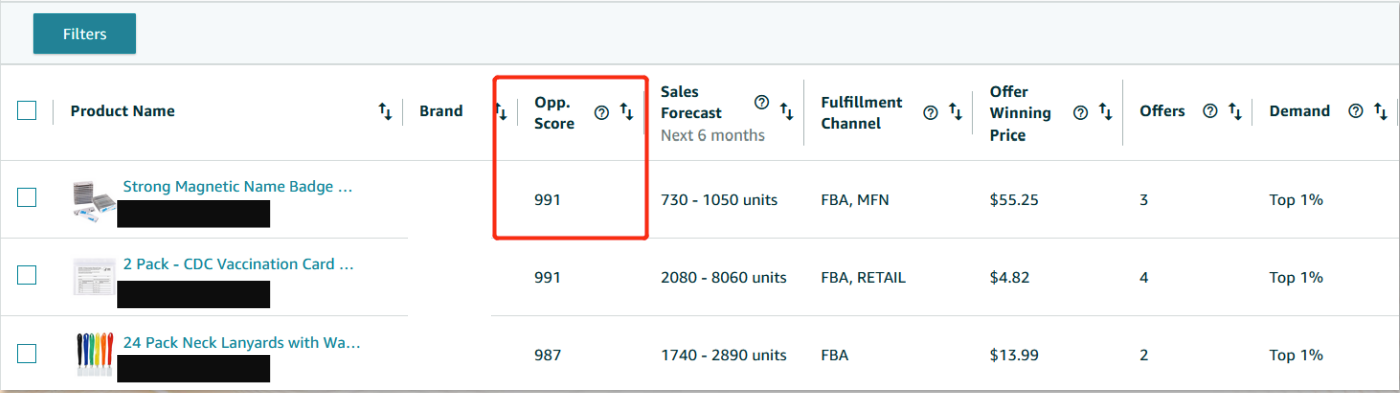Sort the table by Product Name

pos(385,112)
